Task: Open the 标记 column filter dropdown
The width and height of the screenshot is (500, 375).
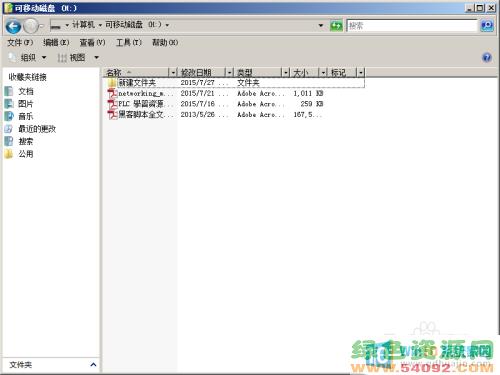Action: coord(361,72)
